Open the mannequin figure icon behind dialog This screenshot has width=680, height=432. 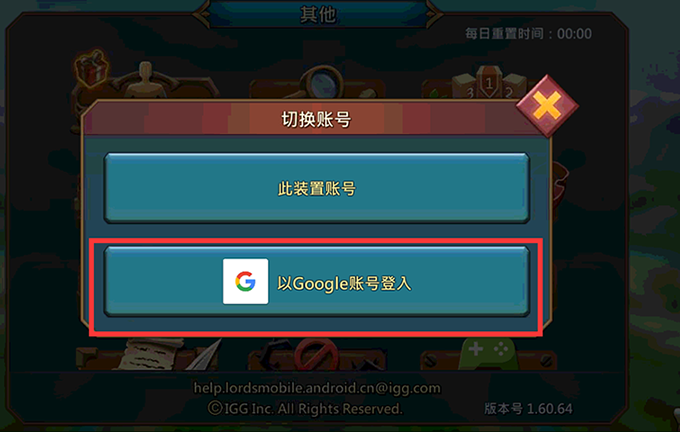(x=145, y=81)
